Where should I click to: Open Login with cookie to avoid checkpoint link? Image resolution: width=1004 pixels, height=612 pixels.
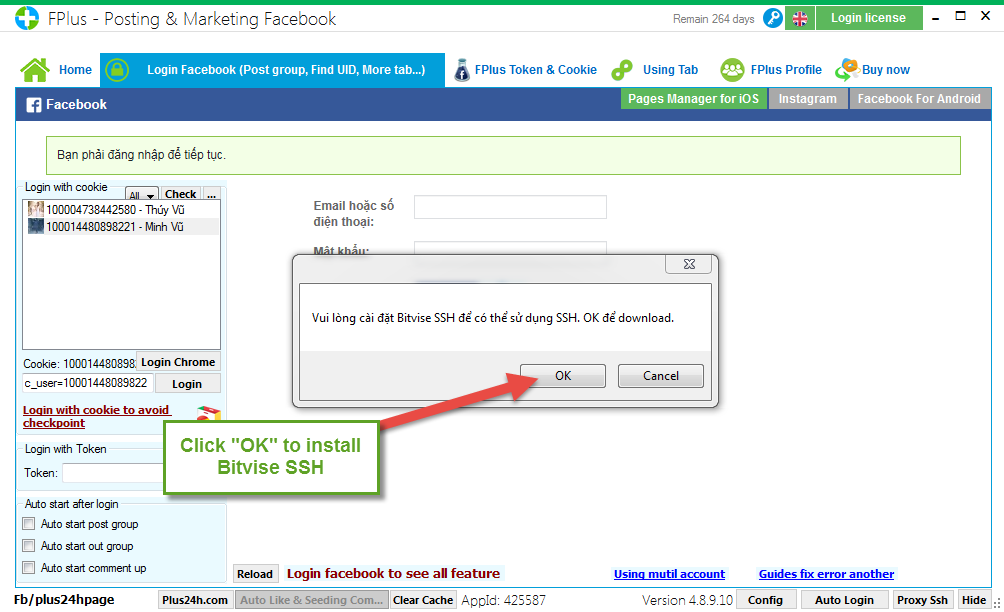tap(97, 416)
